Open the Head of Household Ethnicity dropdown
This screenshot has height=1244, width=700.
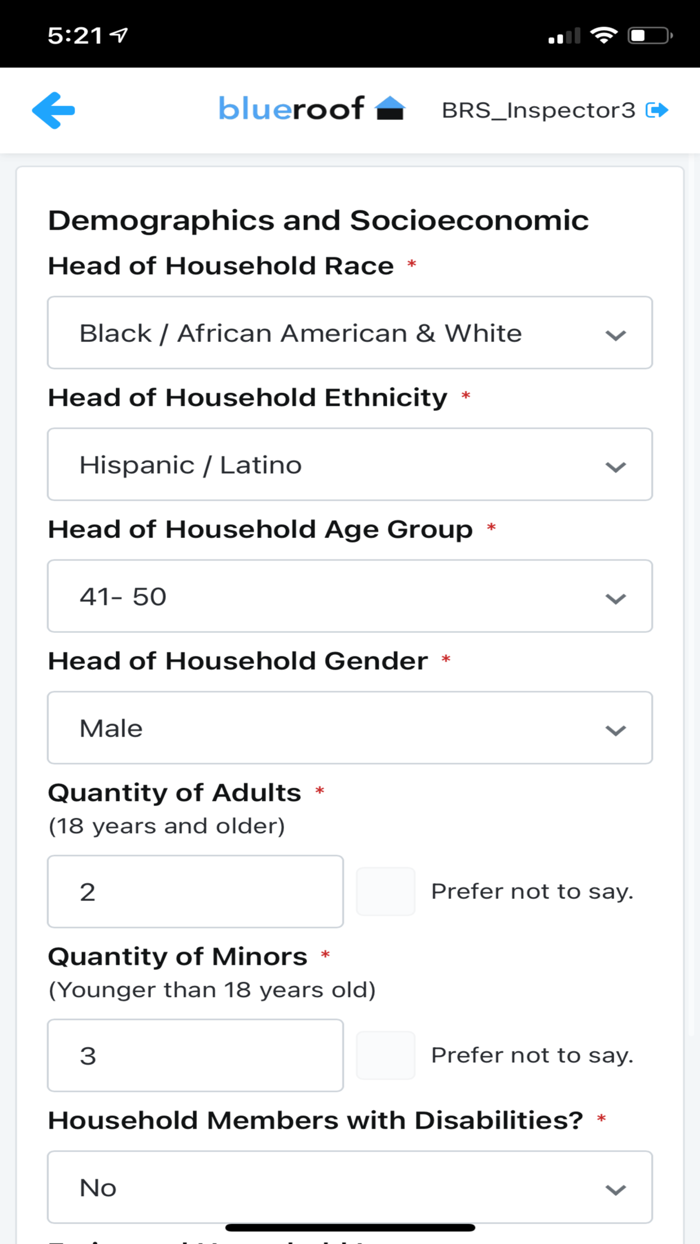[x=350, y=465]
